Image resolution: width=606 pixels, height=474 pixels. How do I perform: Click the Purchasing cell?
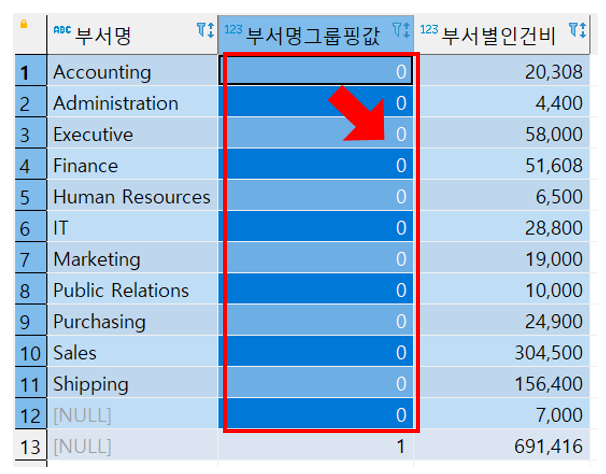[133, 320]
